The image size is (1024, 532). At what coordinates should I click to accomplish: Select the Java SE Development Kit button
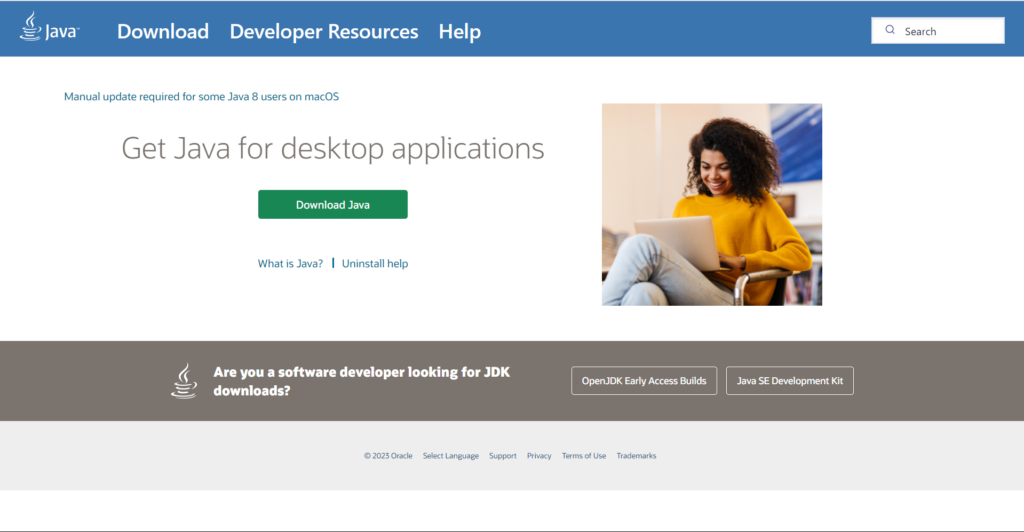(x=790, y=381)
